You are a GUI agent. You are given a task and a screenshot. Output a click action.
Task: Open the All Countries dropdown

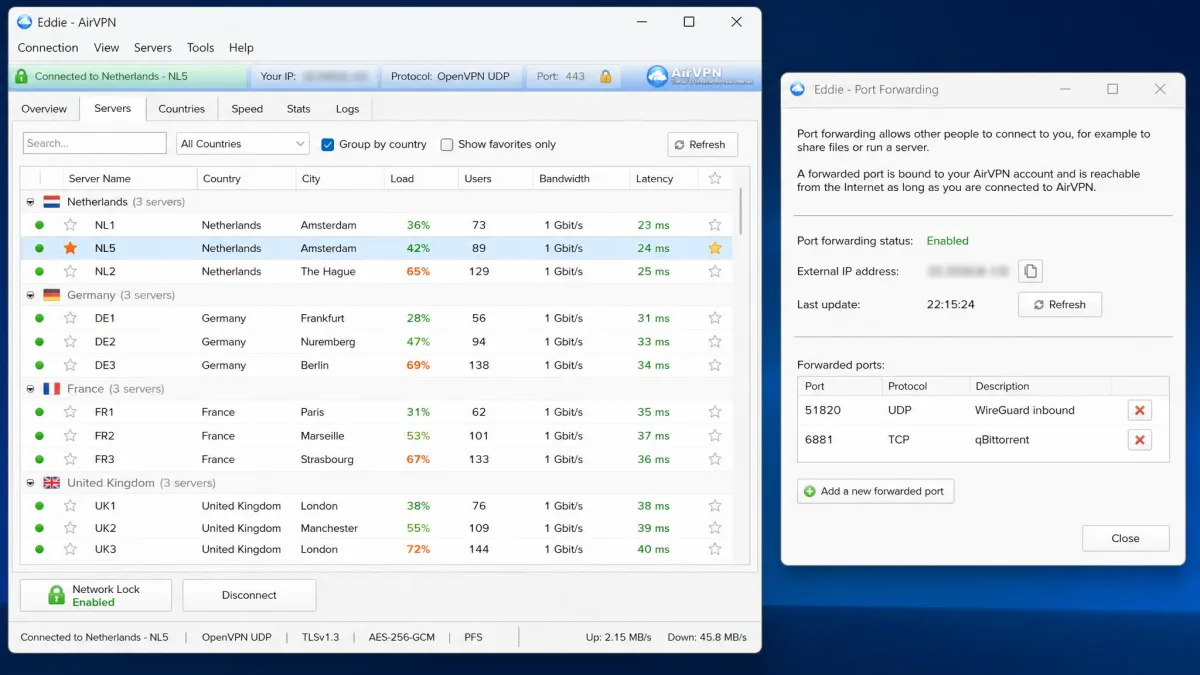(x=243, y=144)
